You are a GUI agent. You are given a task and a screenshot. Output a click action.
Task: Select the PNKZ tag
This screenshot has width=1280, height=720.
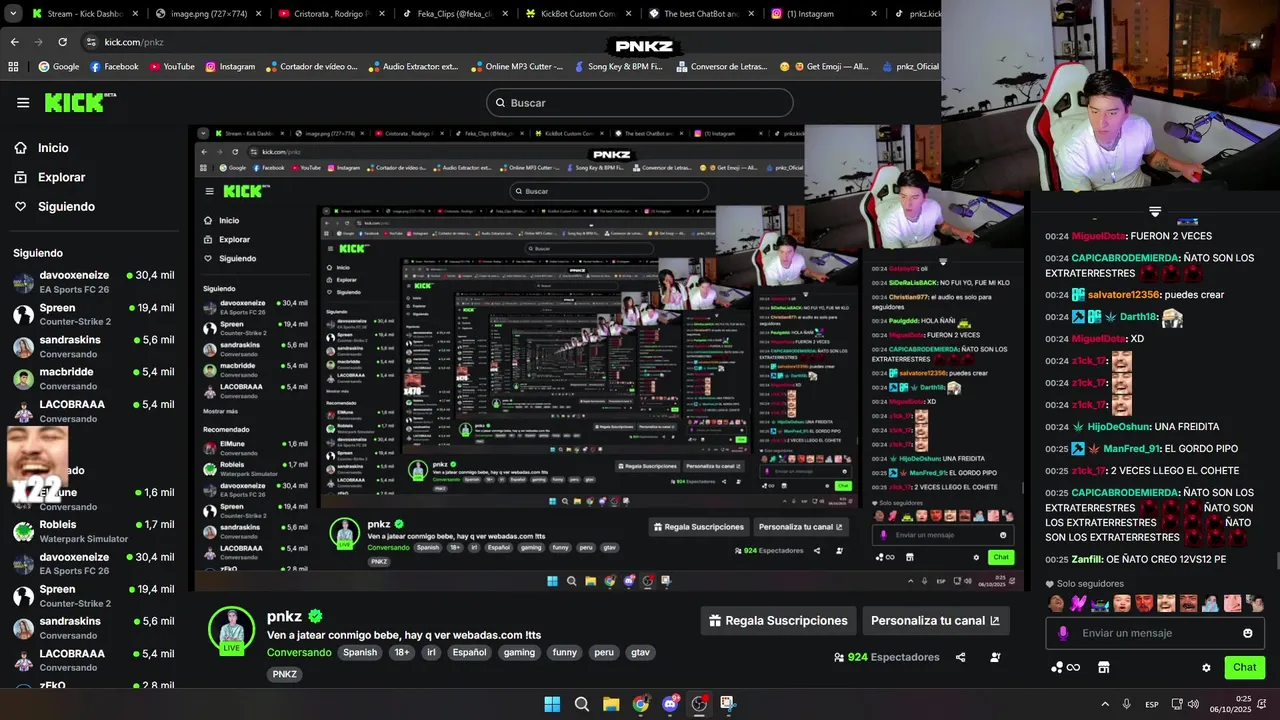(x=285, y=674)
